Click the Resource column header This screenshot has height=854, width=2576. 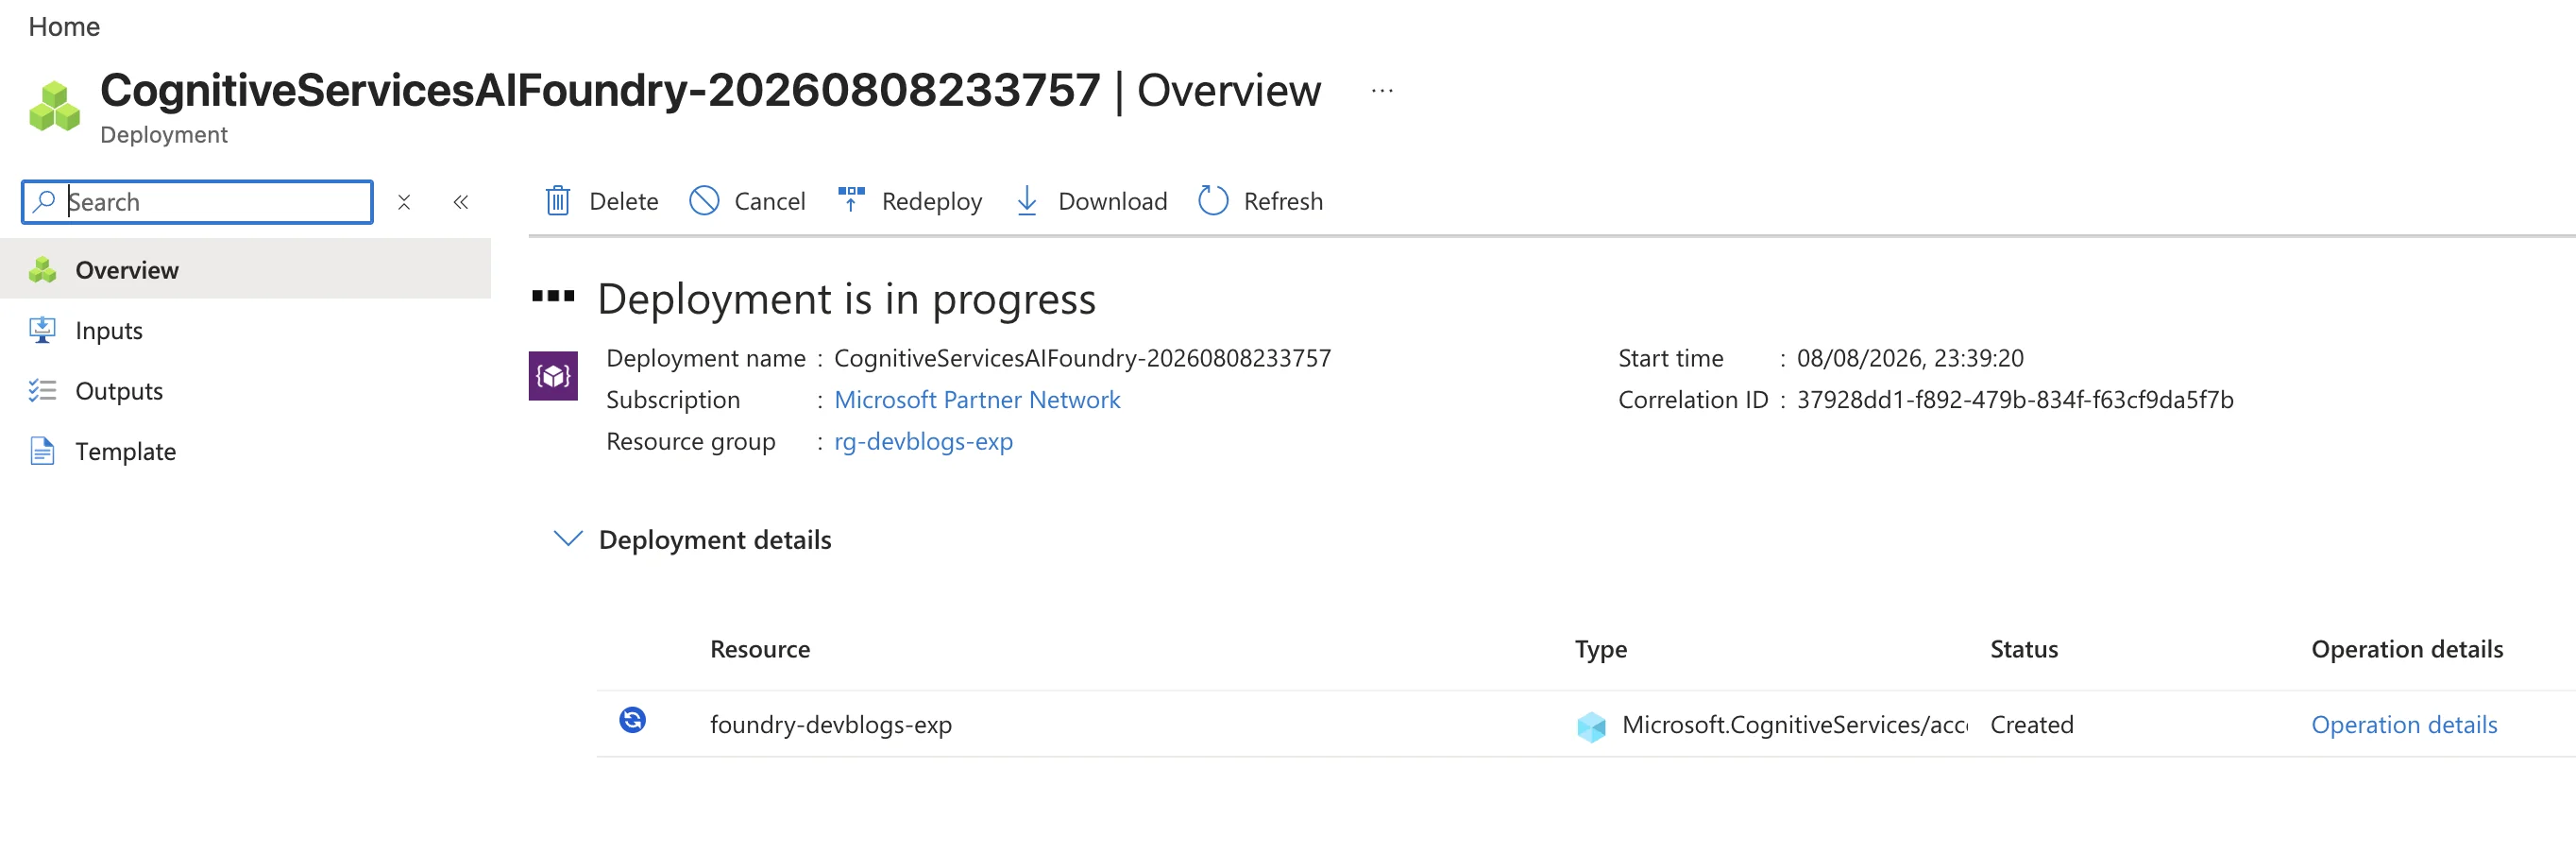click(760, 650)
